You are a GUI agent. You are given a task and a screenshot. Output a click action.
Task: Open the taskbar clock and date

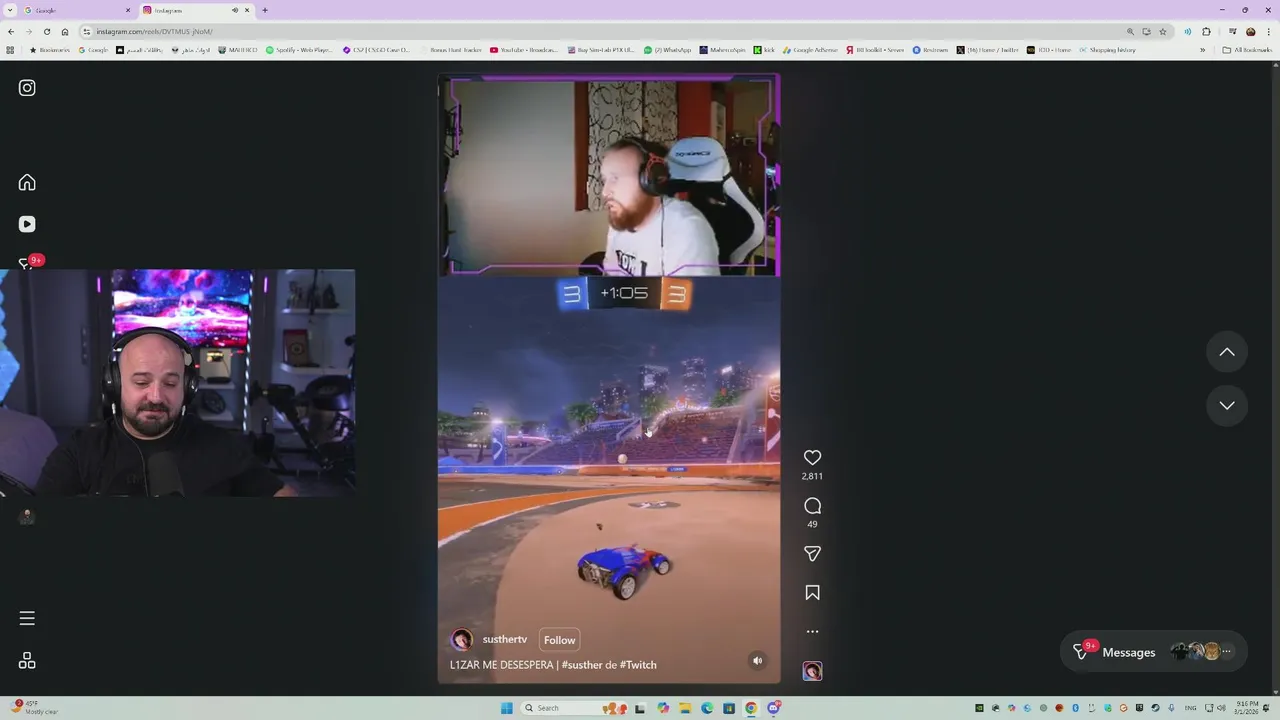(x=1247, y=707)
